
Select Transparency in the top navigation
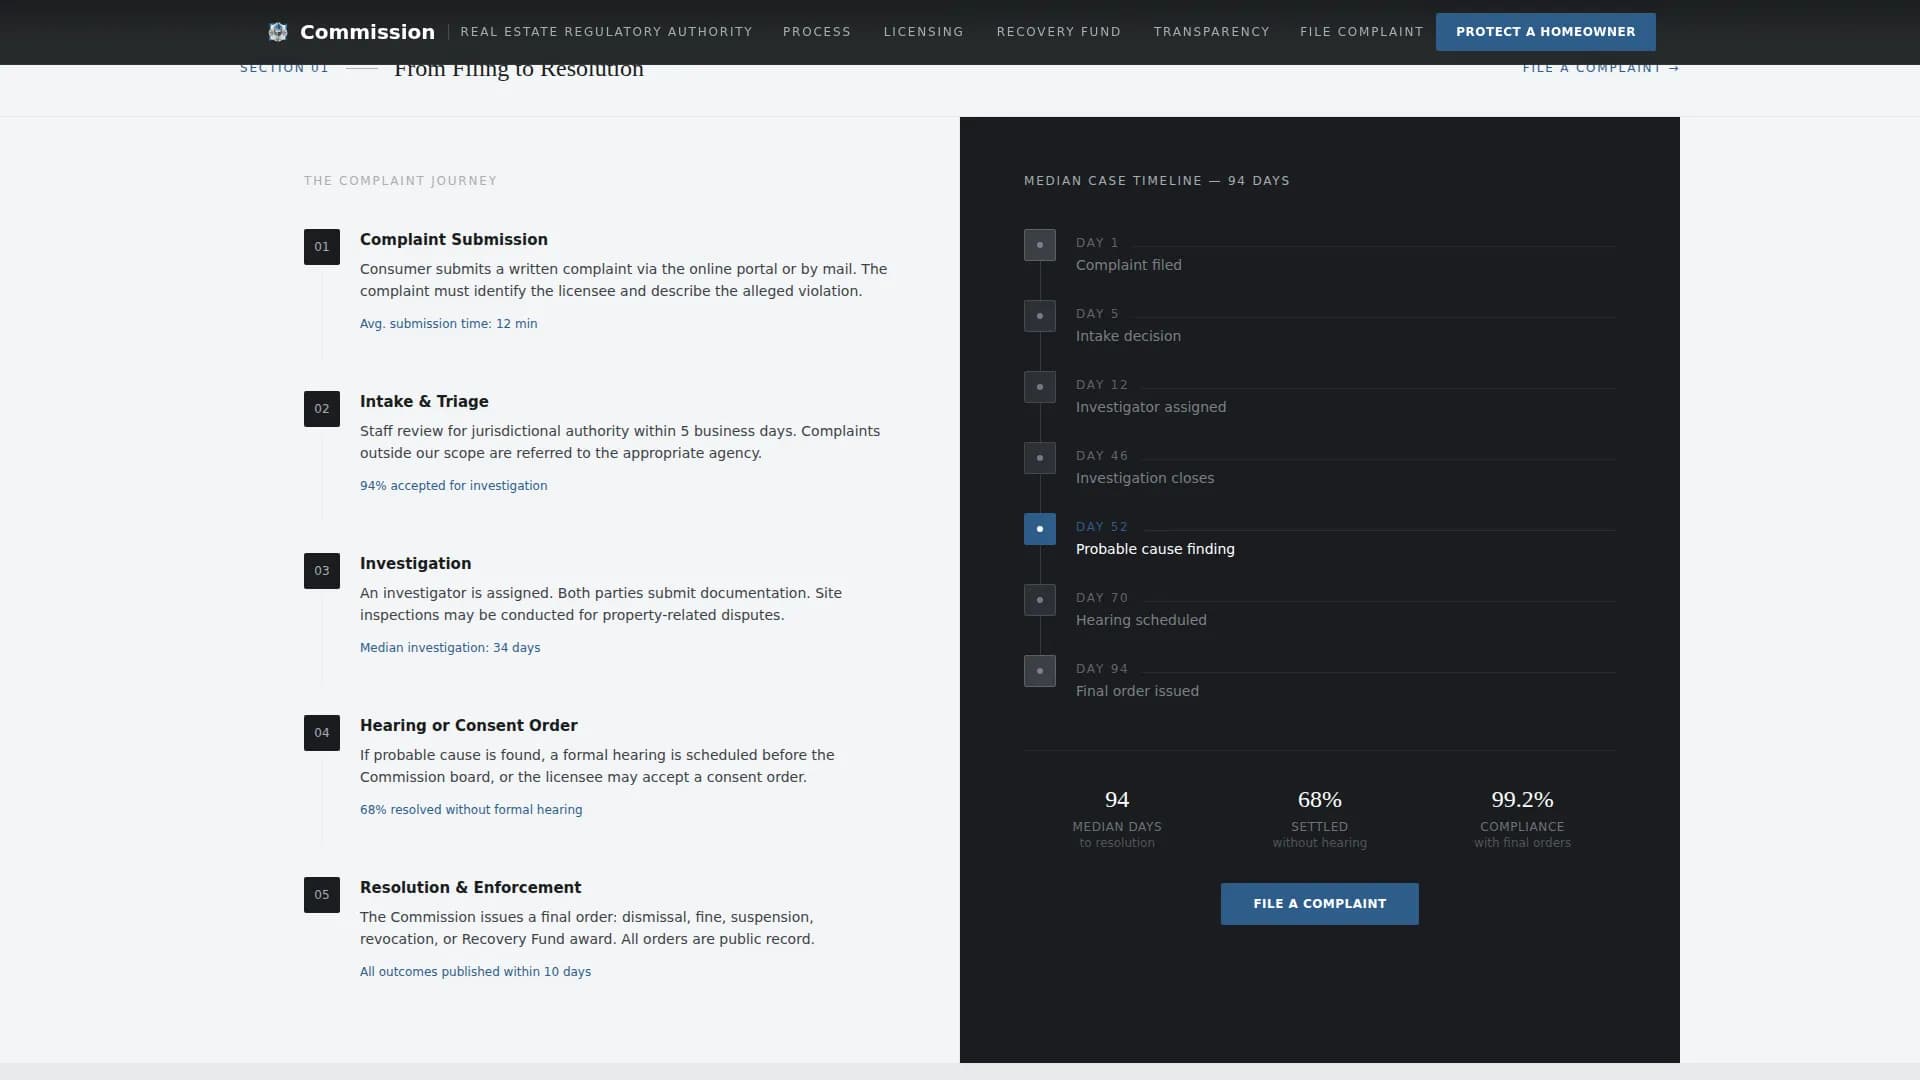point(1212,32)
